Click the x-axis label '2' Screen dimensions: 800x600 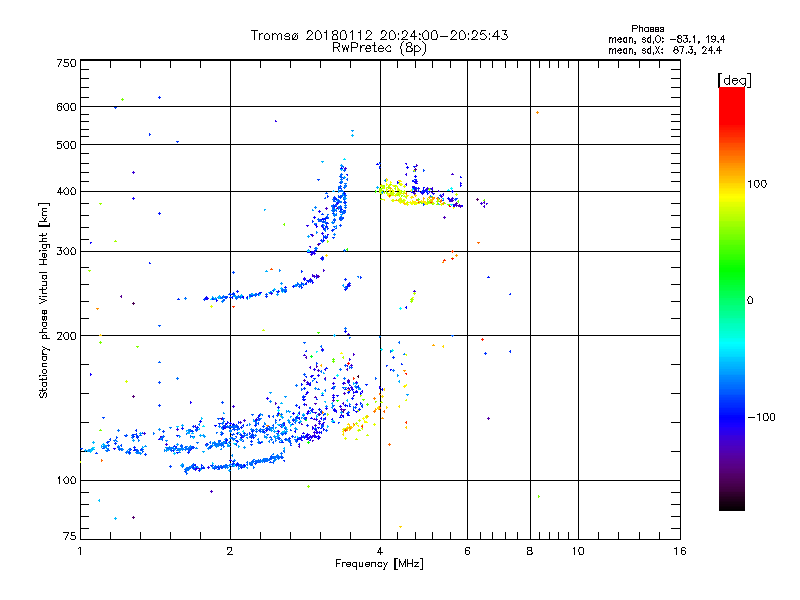(230, 551)
